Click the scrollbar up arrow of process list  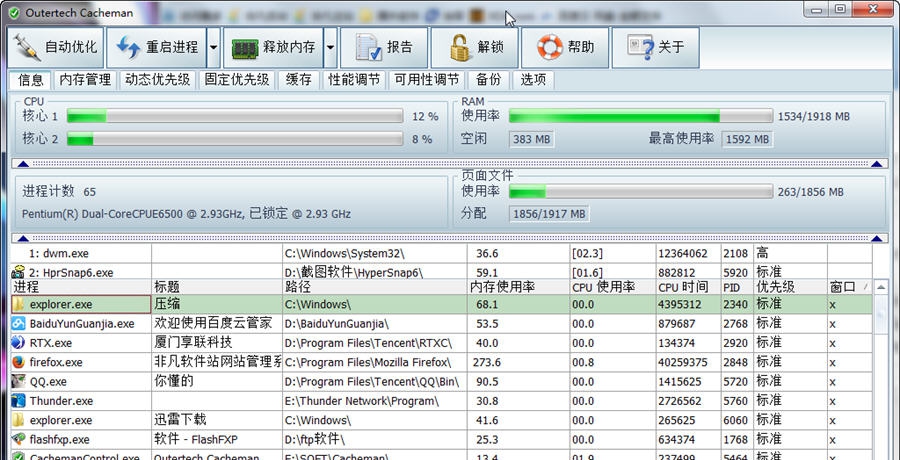coord(879,287)
